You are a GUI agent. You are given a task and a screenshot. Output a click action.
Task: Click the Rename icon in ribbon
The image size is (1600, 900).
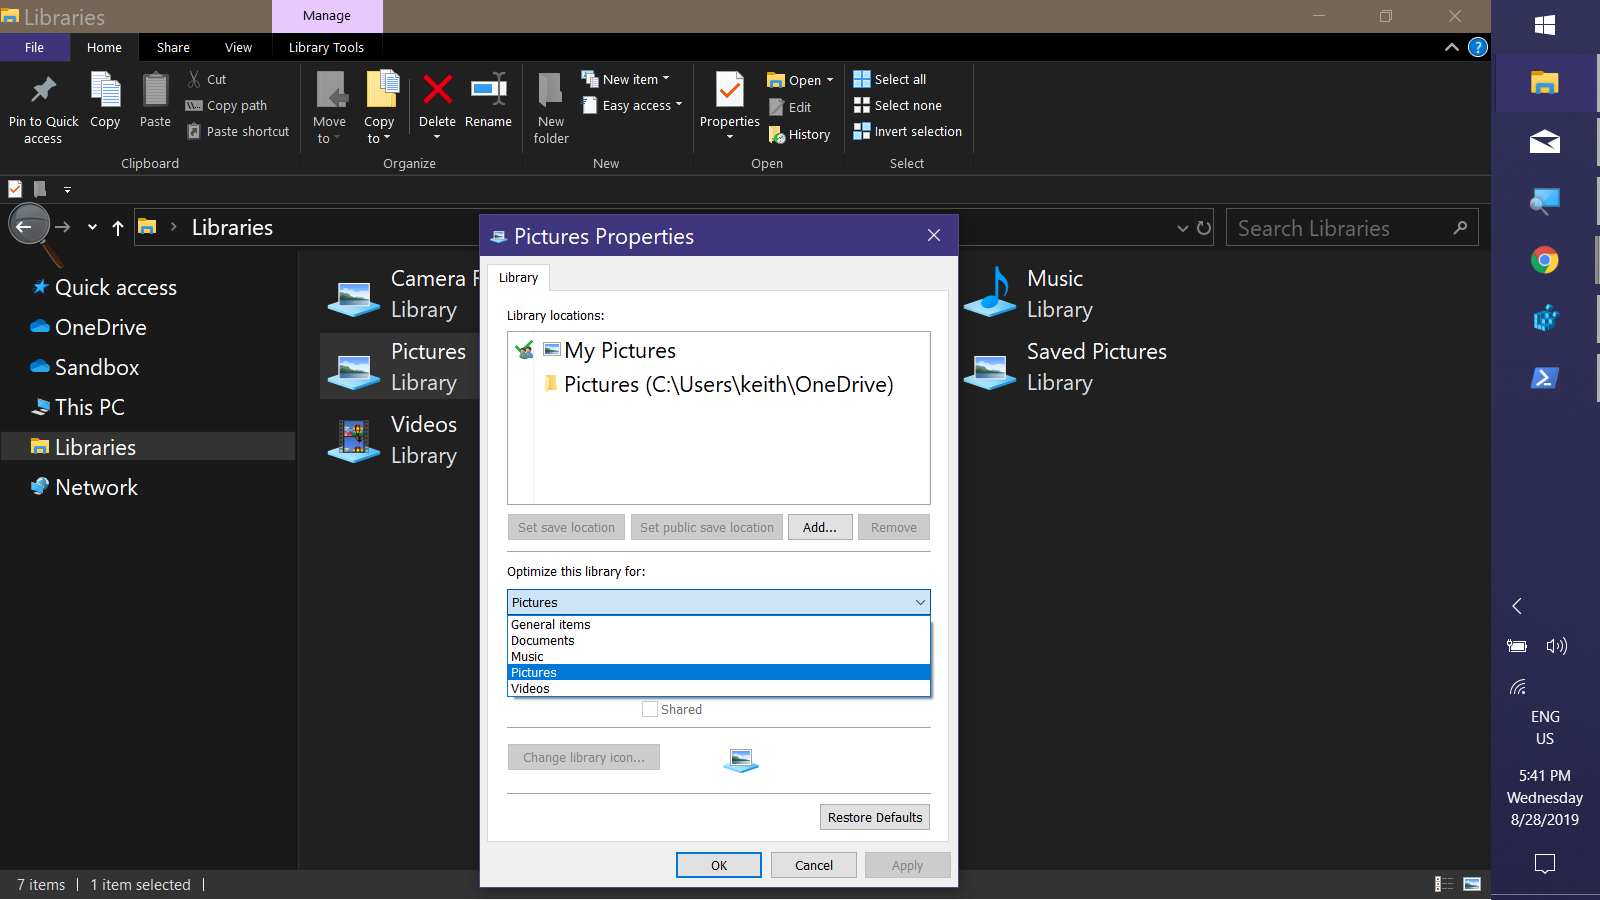[x=488, y=90]
